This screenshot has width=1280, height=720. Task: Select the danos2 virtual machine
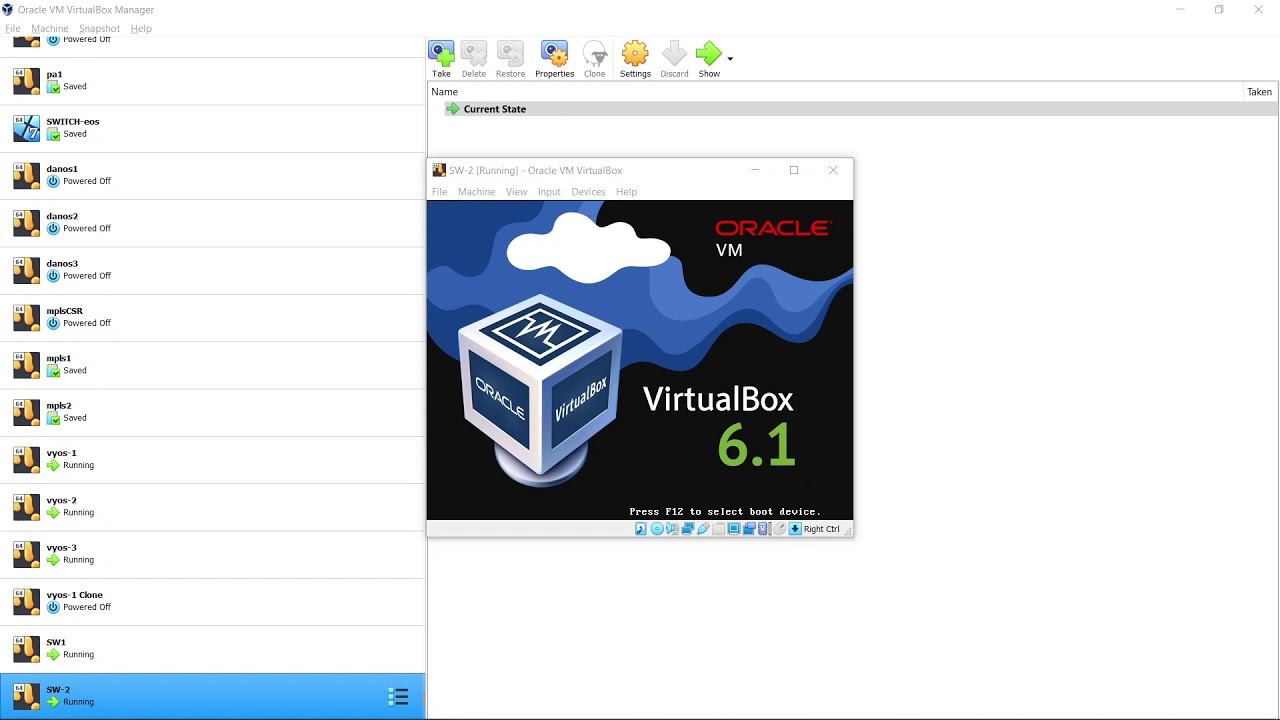(x=212, y=223)
